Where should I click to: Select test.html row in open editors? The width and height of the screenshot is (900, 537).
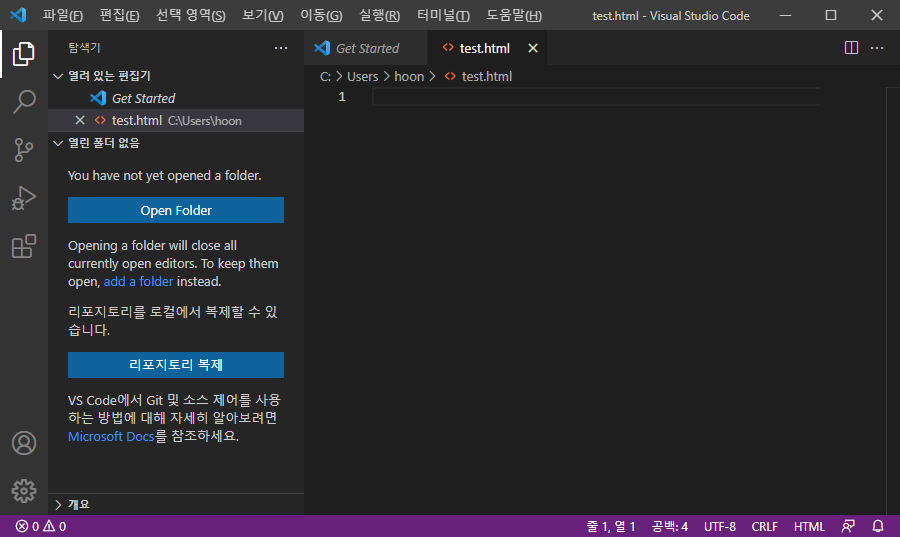click(x=176, y=120)
